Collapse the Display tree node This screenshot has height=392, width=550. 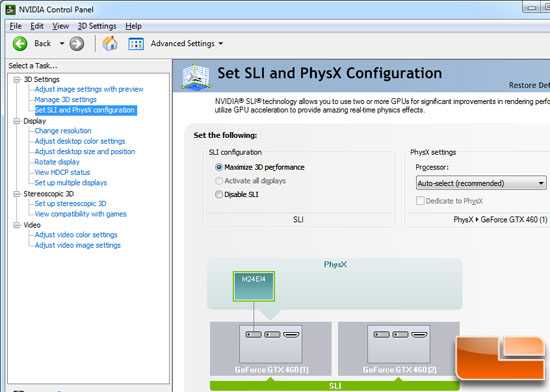click(16, 121)
